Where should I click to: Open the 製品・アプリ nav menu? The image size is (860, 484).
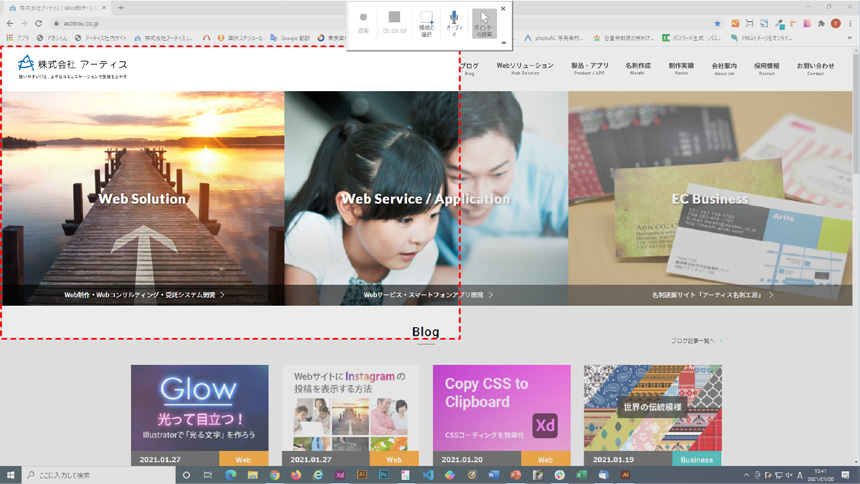point(590,68)
